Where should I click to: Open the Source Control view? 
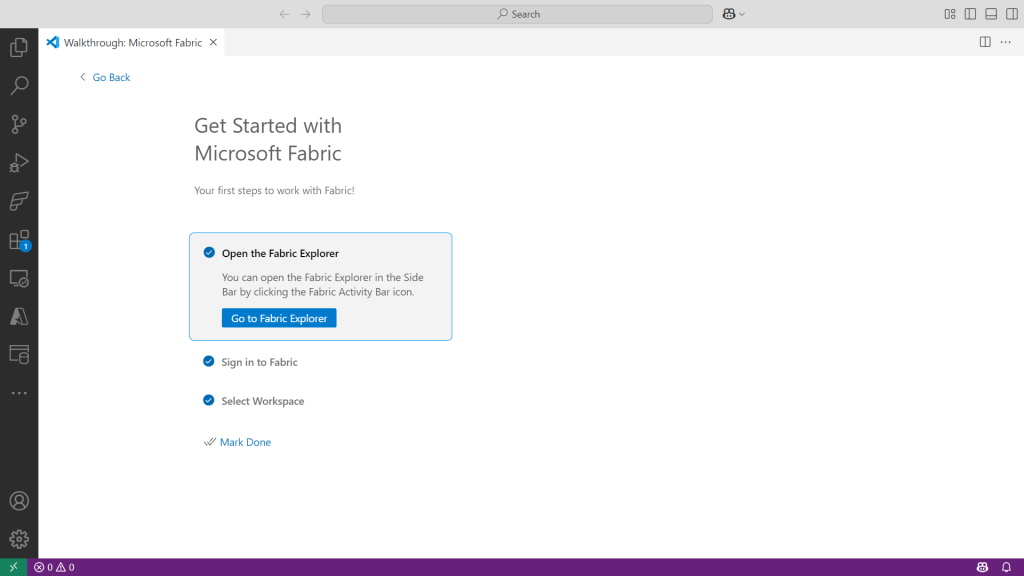pyautogui.click(x=19, y=124)
